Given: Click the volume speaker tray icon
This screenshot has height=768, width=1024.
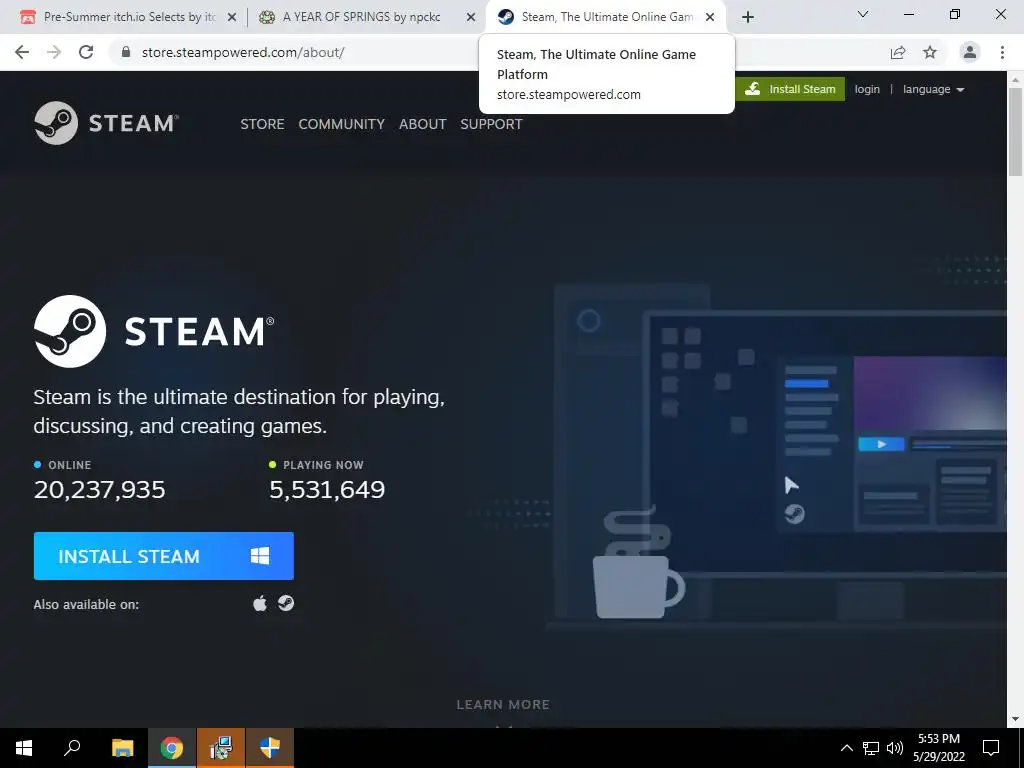Looking at the screenshot, I should 895,748.
